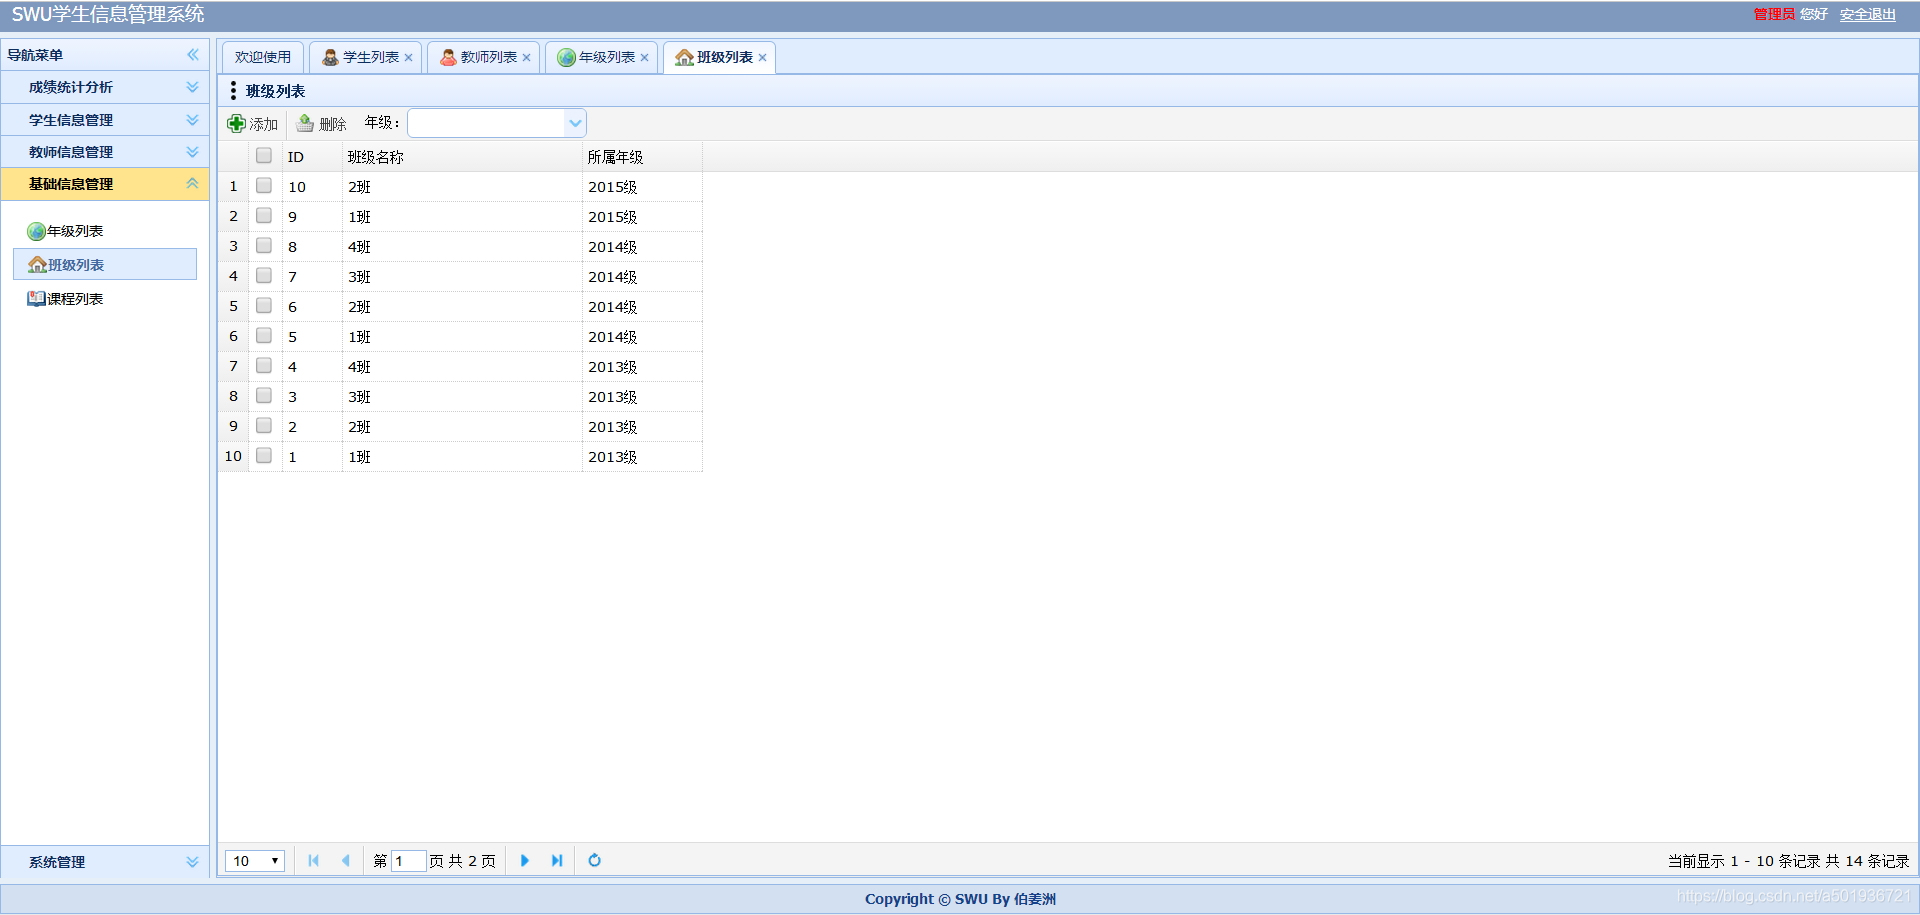
Task: Check row with ID 4
Action: point(264,365)
